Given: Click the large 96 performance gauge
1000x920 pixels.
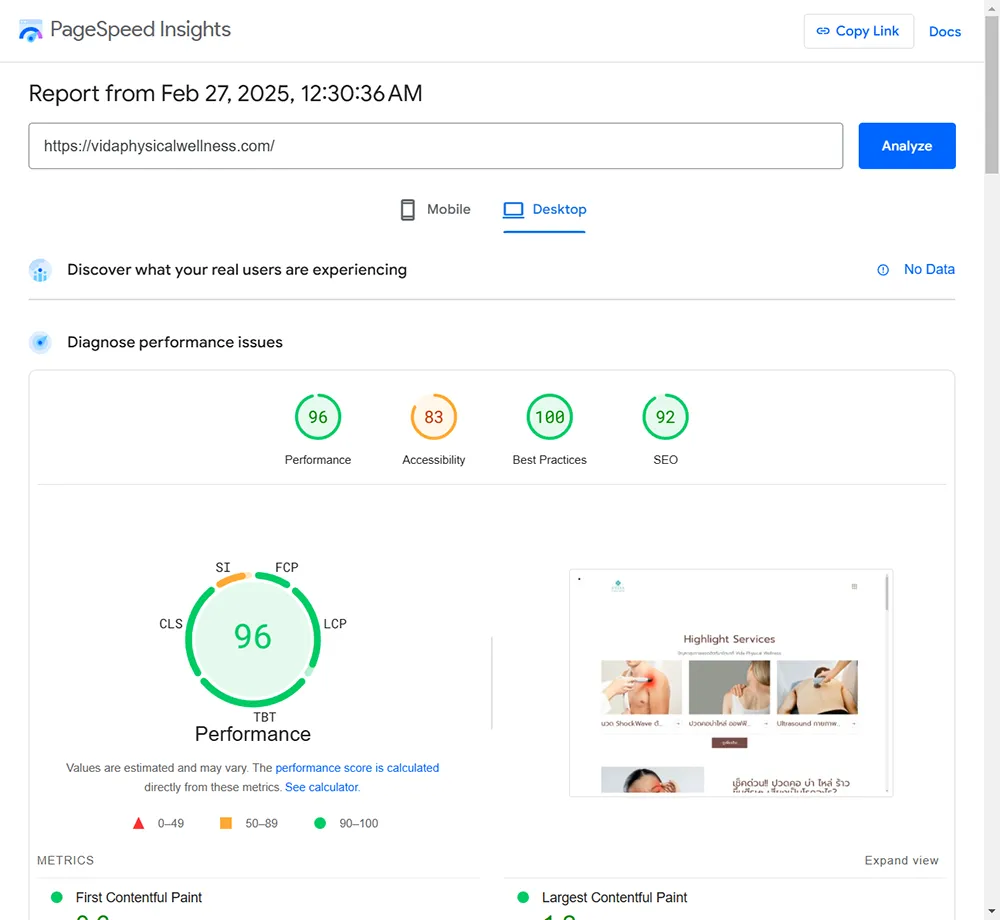Looking at the screenshot, I should point(253,639).
